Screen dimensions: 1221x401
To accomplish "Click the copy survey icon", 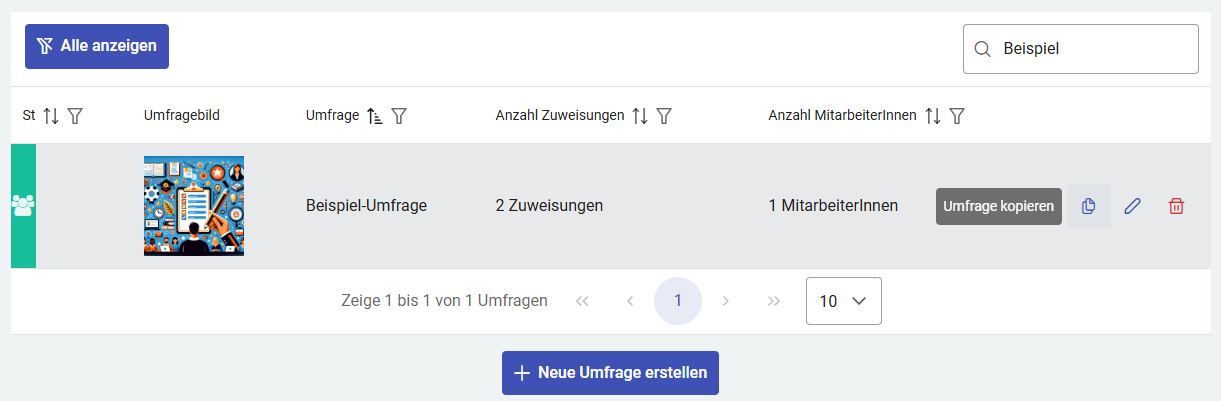I will (1088, 206).
